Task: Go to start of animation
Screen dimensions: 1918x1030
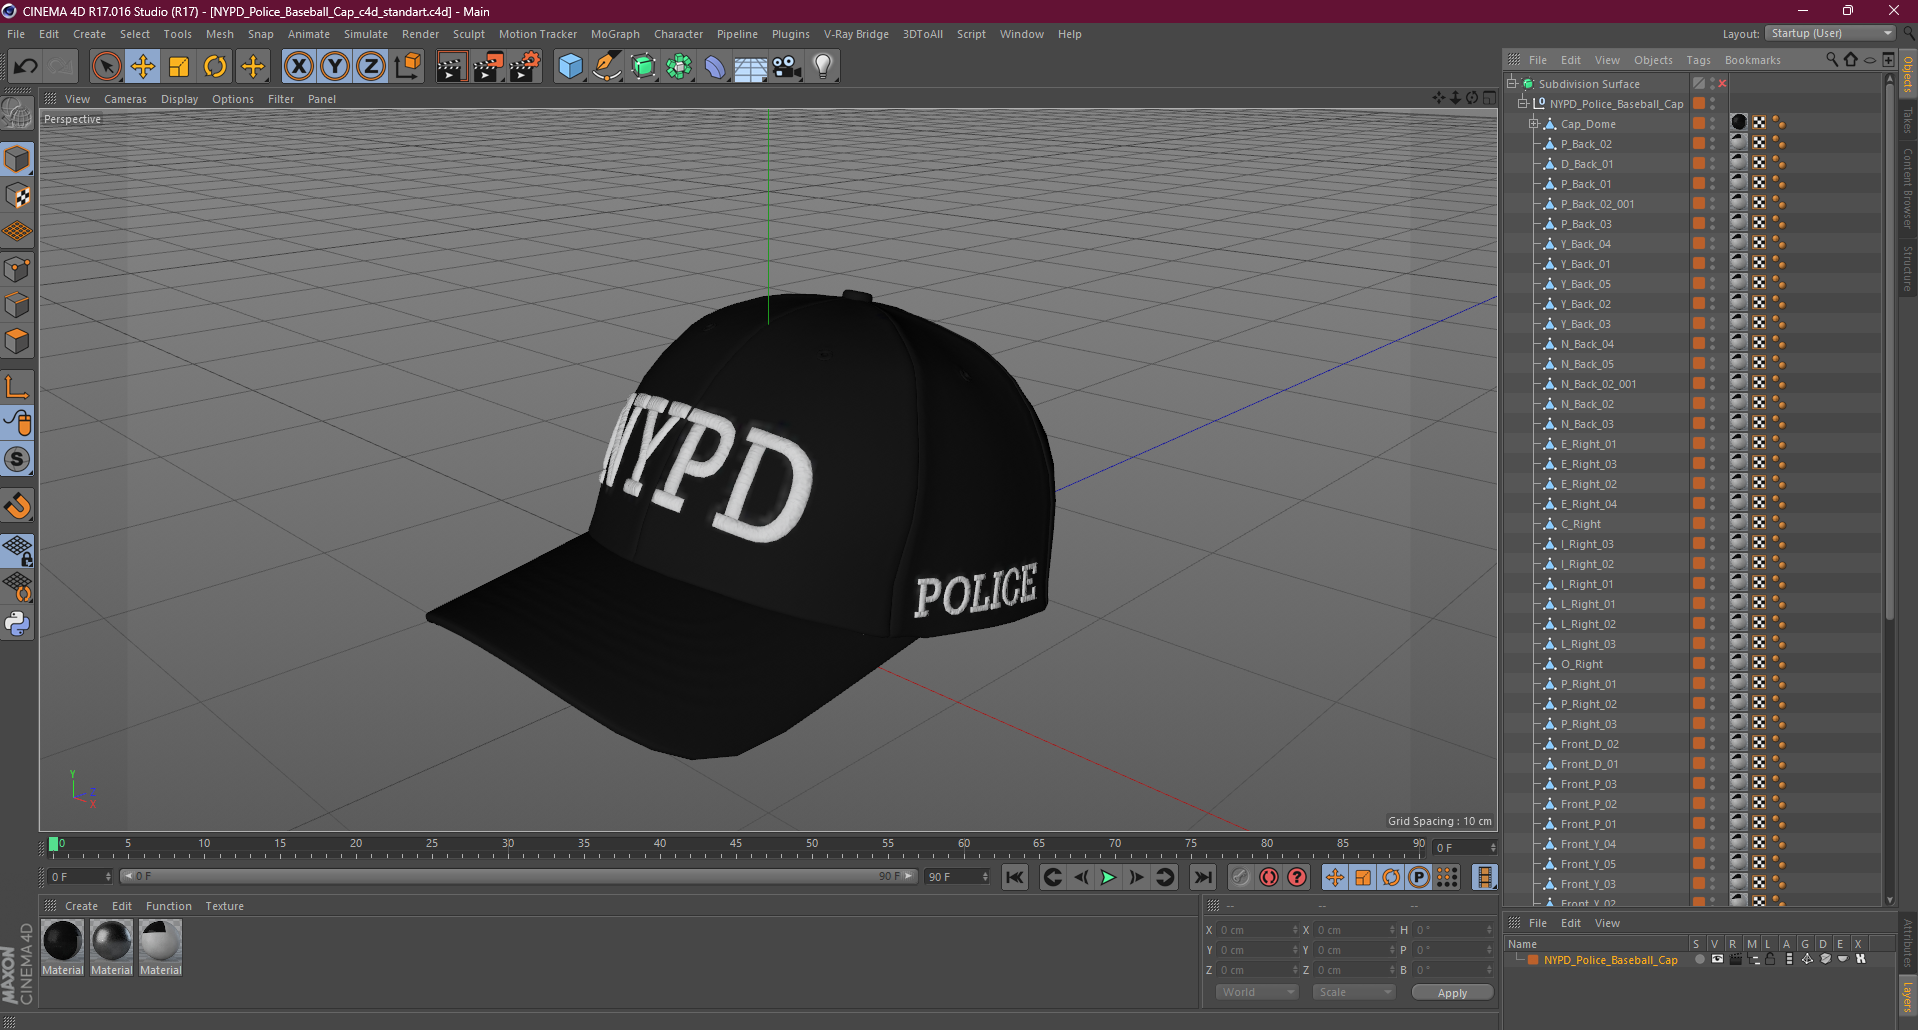Action: (x=1015, y=877)
